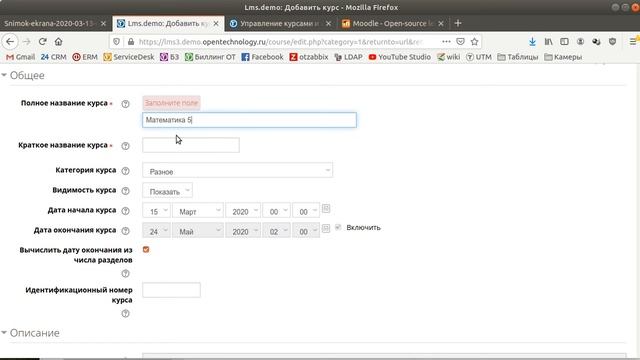Open CRM bookmark
Image resolution: width=640 pixels, height=360 pixels.
53,57
